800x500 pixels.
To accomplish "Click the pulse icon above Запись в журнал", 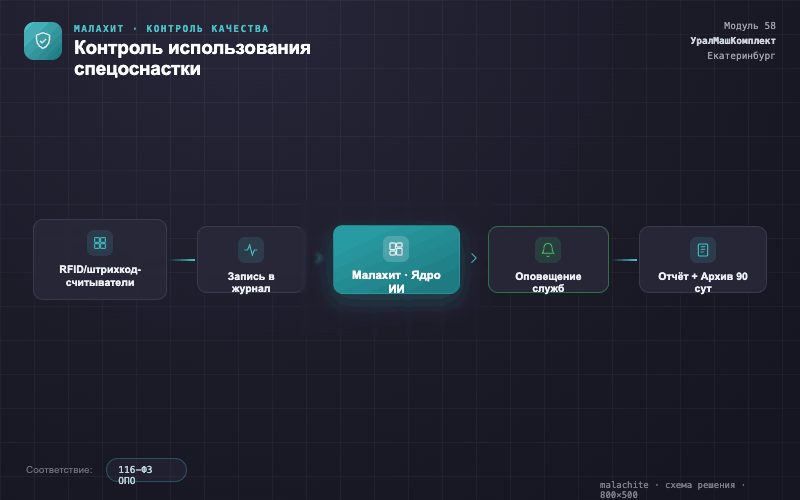I will (x=251, y=250).
